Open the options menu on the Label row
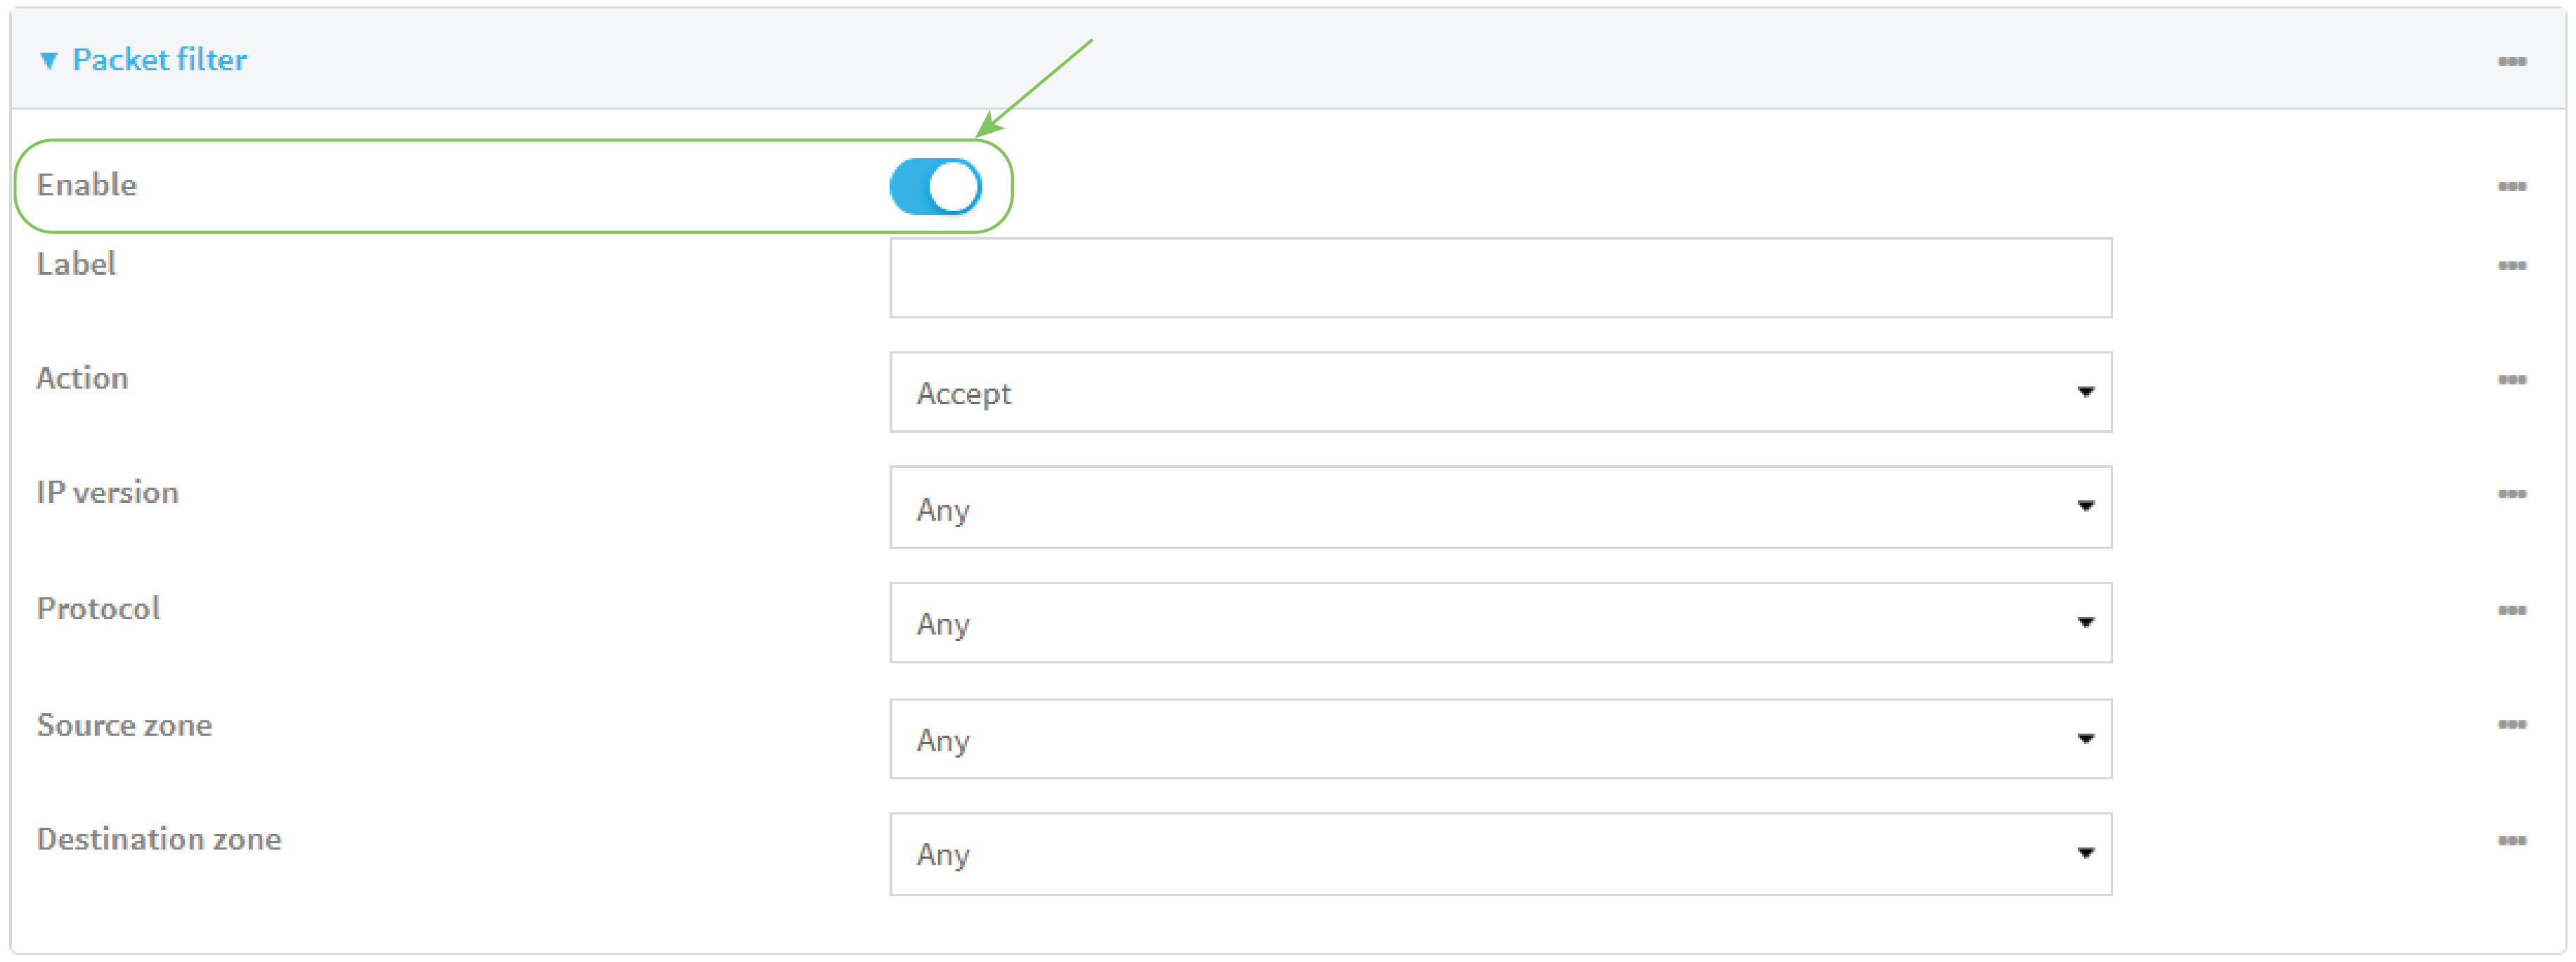Viewport: 2576px width, 962px height. (x=2513, y=266)
